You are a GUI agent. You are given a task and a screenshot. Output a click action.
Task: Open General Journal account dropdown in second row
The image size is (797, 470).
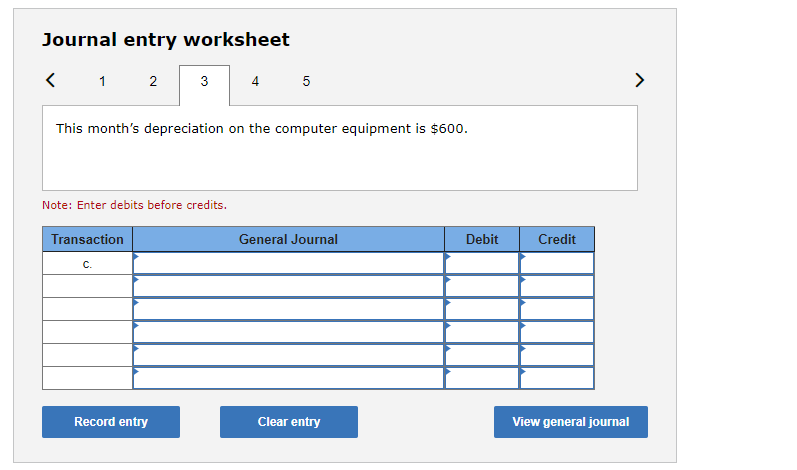click(x=288, y=286)
